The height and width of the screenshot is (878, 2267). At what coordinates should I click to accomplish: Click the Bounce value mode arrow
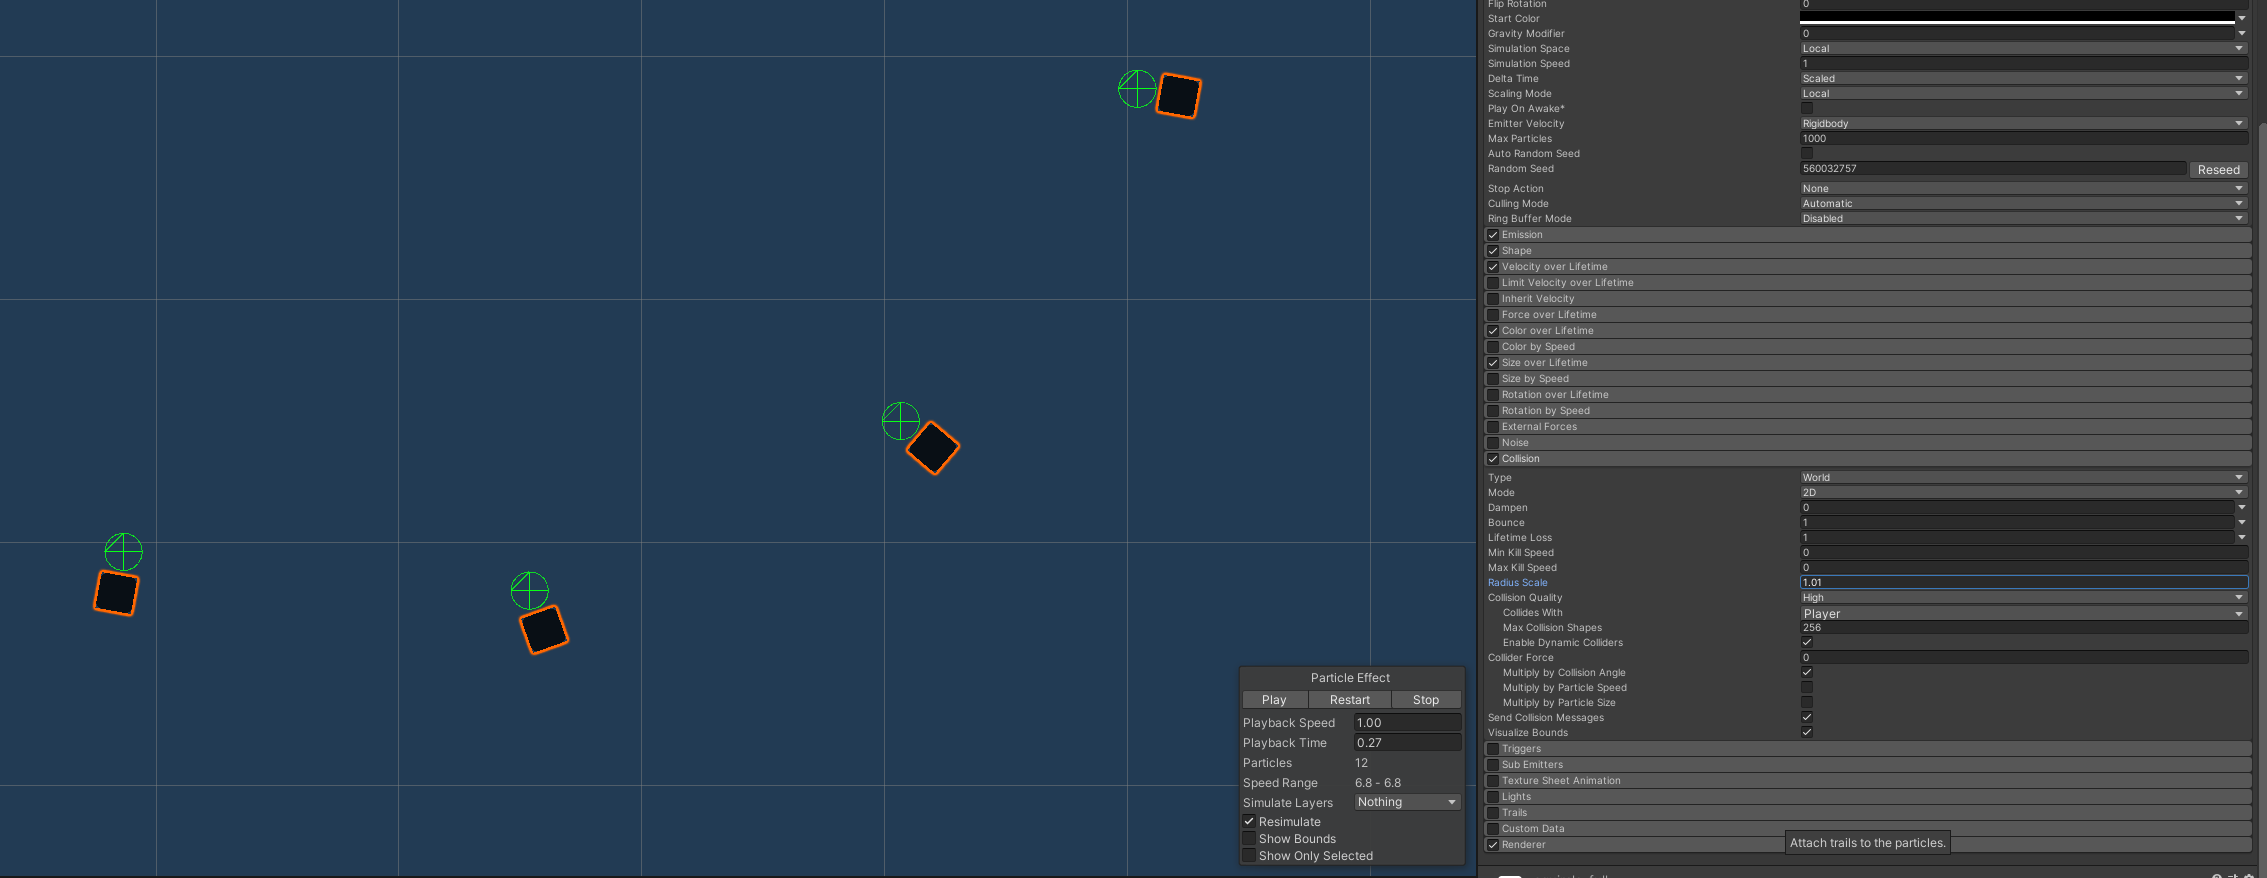click(2241, 522)
